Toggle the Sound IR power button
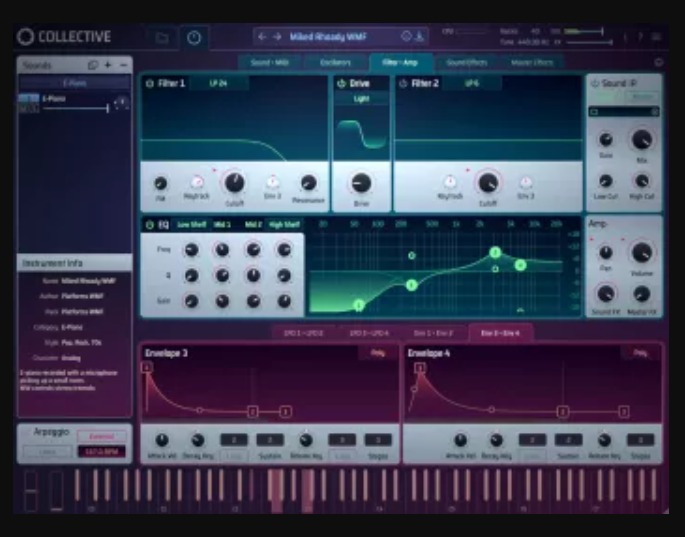 595,83
